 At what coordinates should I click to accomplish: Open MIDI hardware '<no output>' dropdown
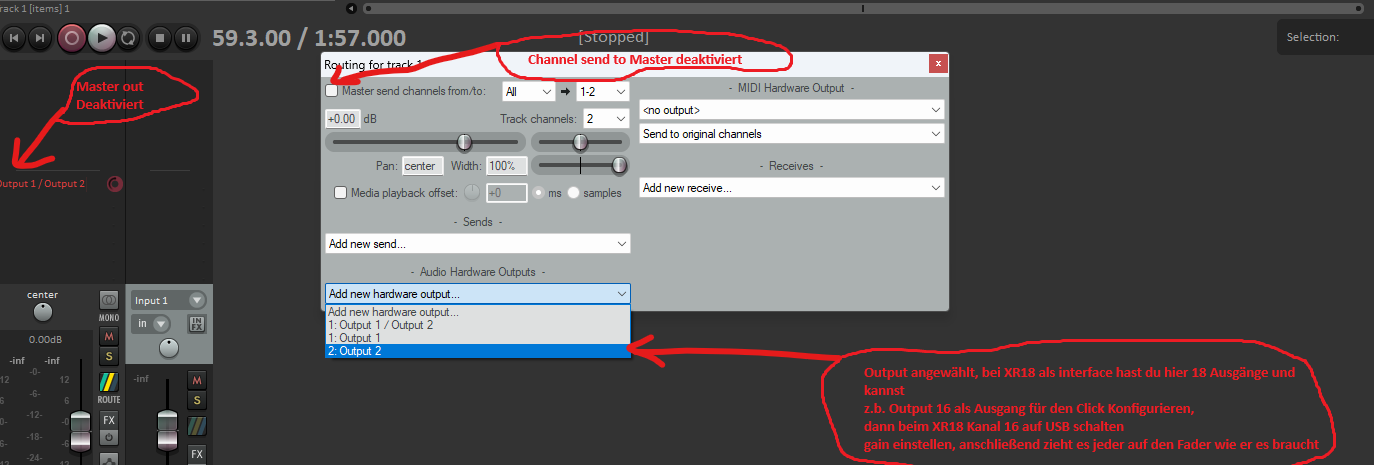792,110
